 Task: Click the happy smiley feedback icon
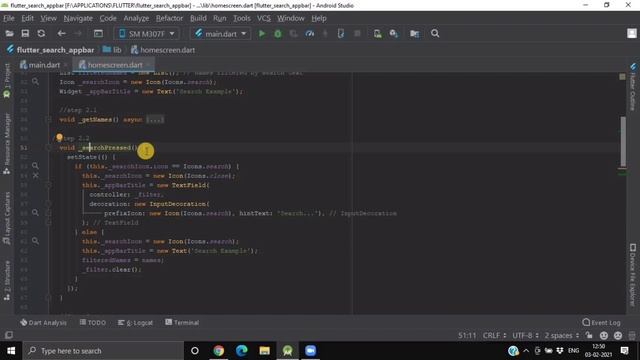point(604,336)
